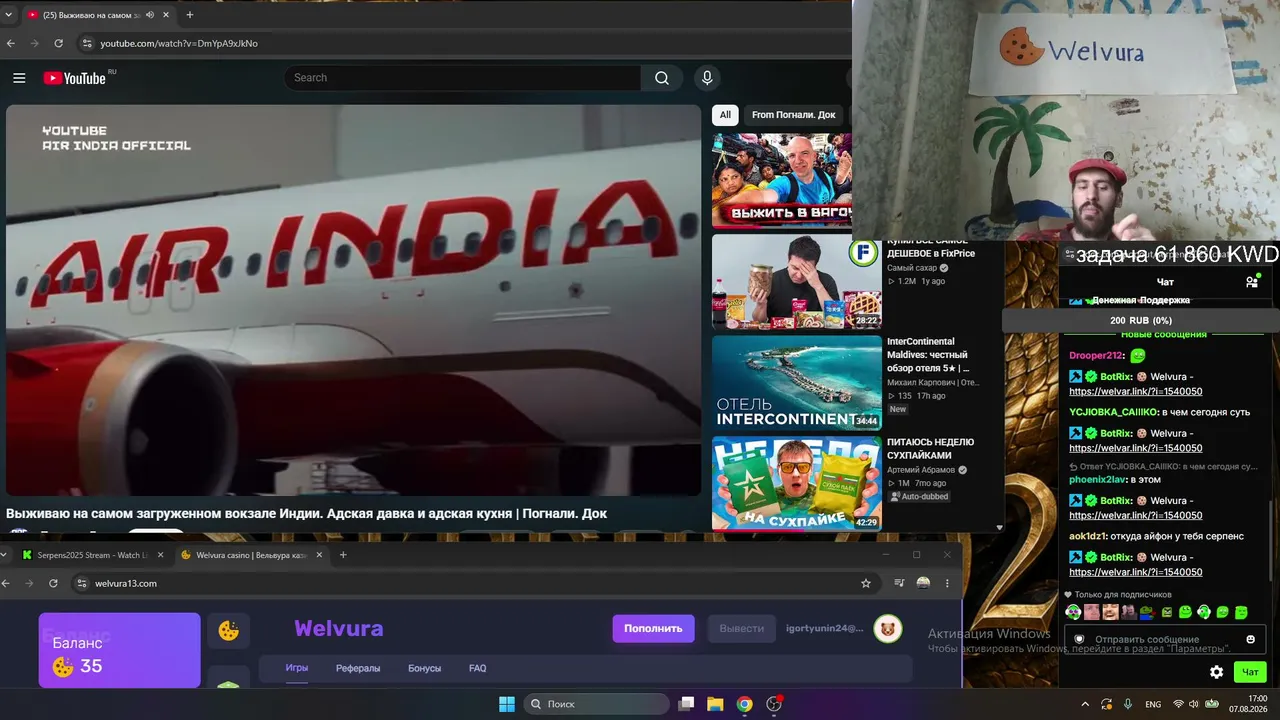Open the "FAQ" tab on Welvura
The height and width of the screenshot is (720, 1280).
pyautogui.click(x=478, y=668)
